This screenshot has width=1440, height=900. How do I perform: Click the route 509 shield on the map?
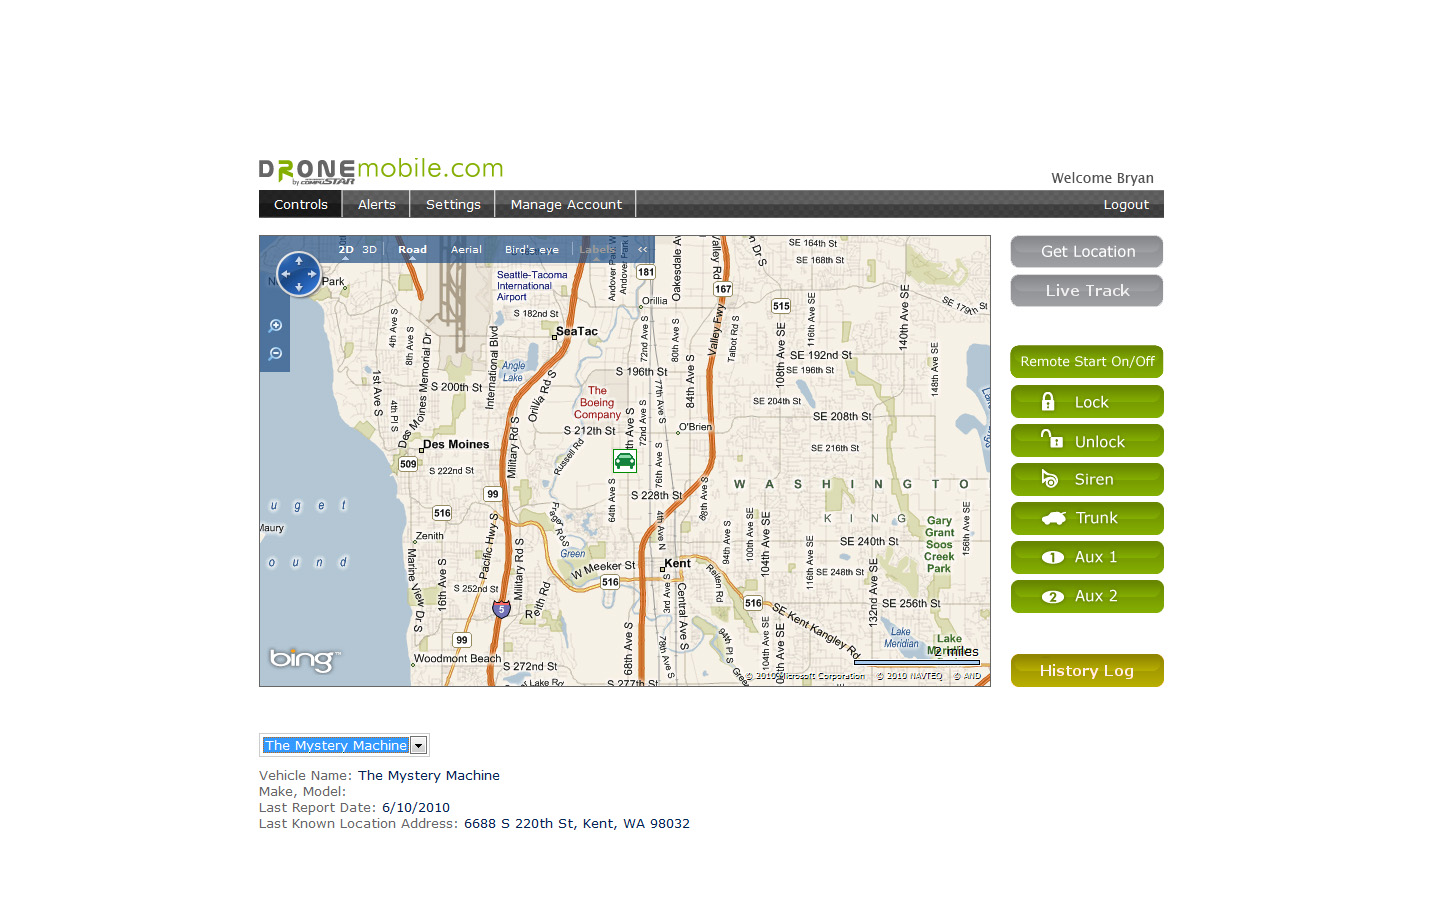click(x=408, y=464)
